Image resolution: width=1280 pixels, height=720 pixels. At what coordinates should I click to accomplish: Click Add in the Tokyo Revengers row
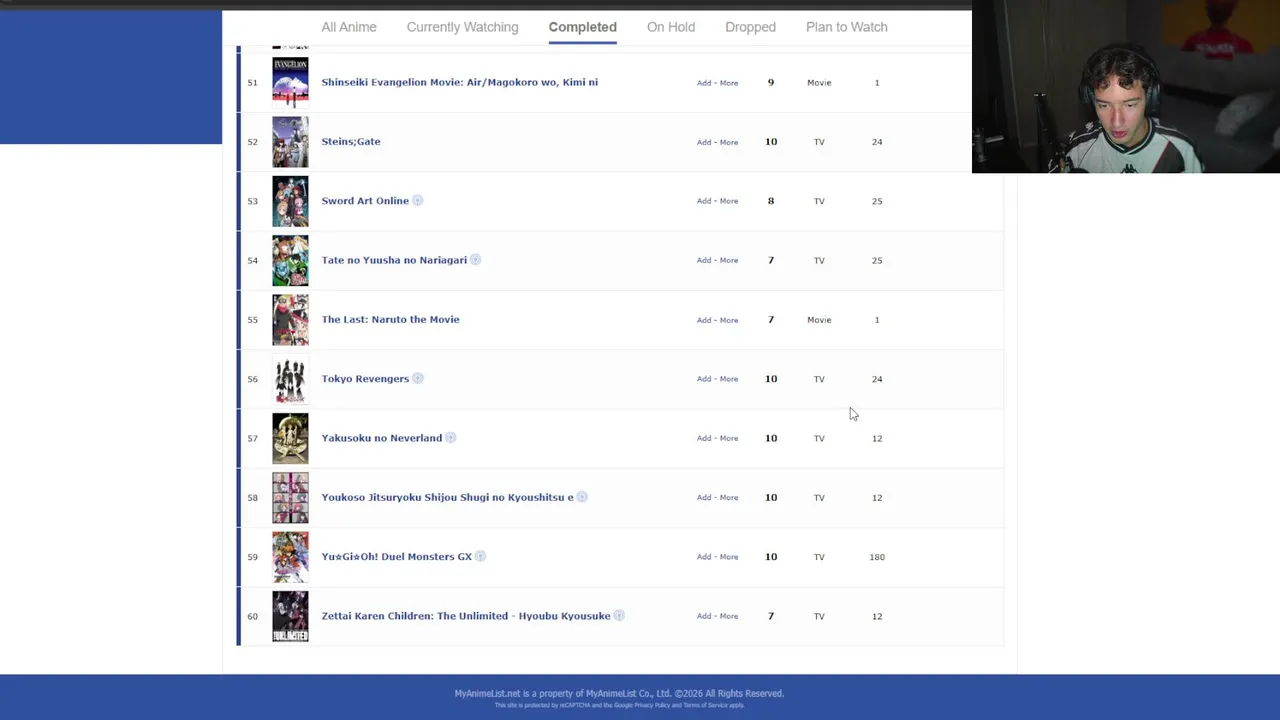pos(704,379)
